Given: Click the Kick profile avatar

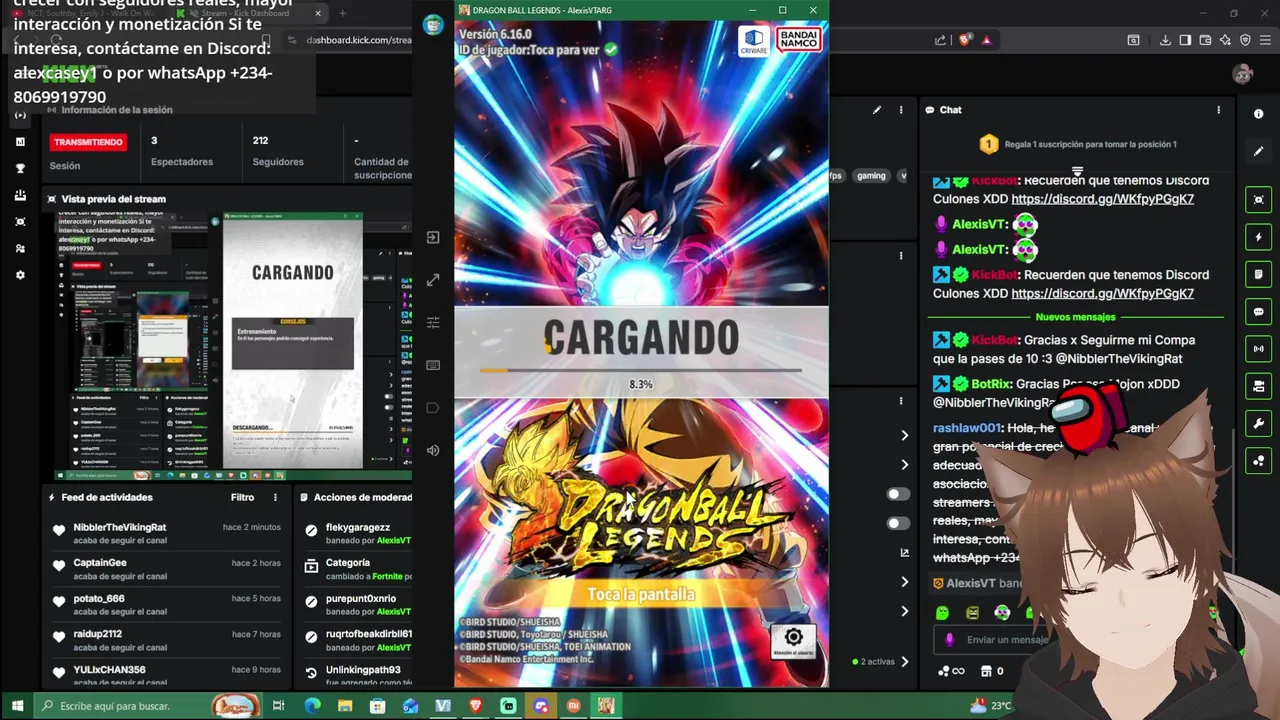Looking at the screenshot, I should click(x=1243, y=74).
